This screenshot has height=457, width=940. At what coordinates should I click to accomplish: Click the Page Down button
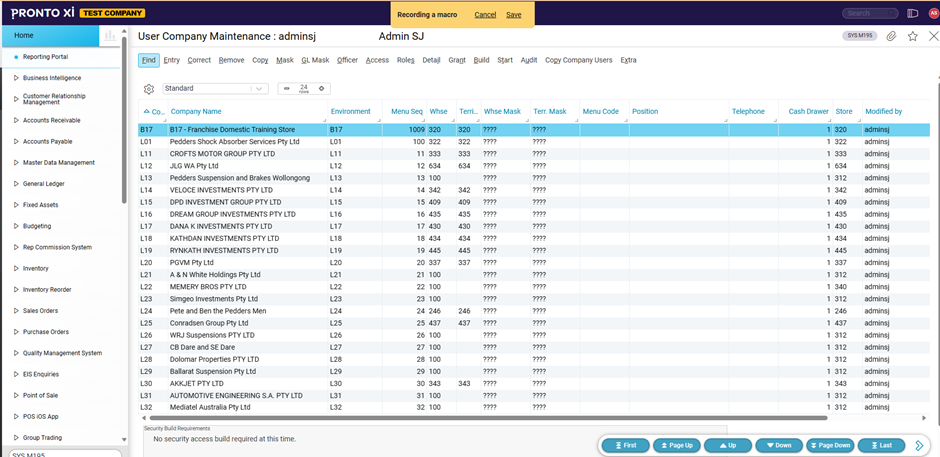coord(830,446)
